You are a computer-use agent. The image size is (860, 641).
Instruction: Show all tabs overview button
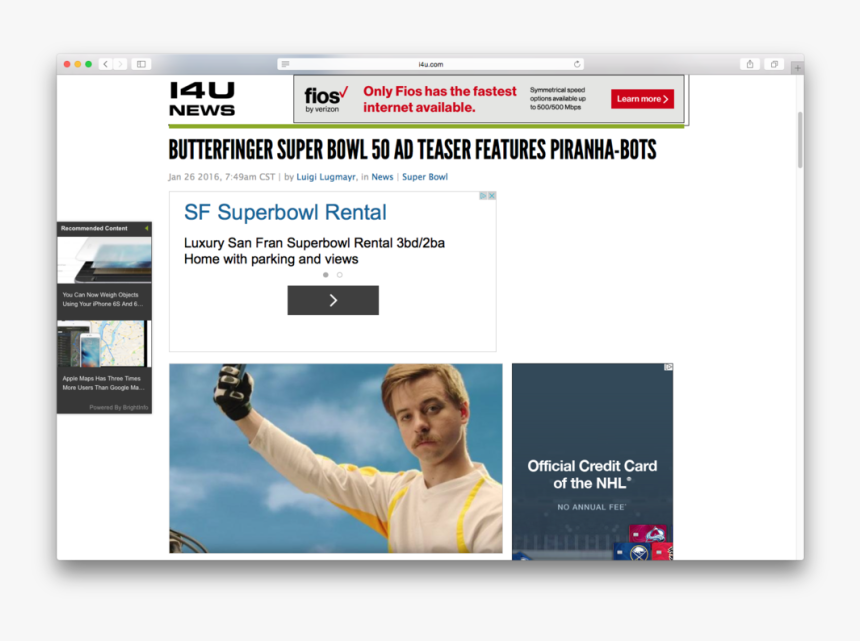[774, 64]
